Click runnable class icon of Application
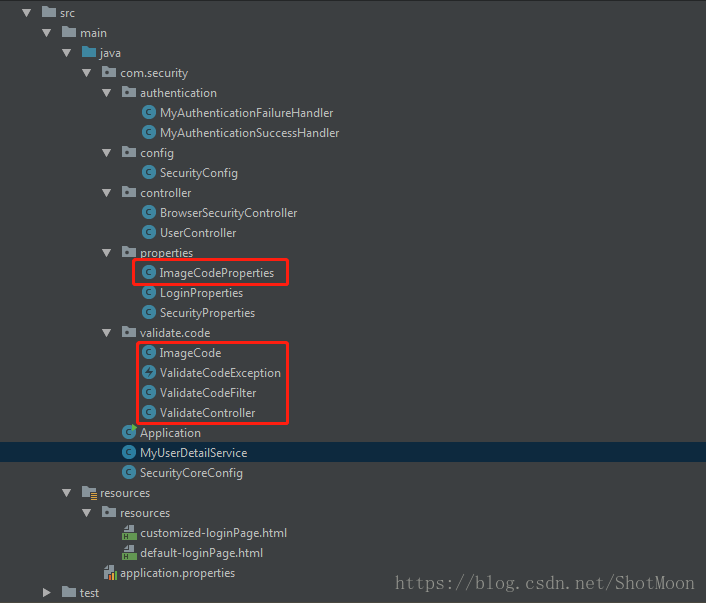Image resolution: width=706 pixels, height=603 pixels. click(129, 431)
